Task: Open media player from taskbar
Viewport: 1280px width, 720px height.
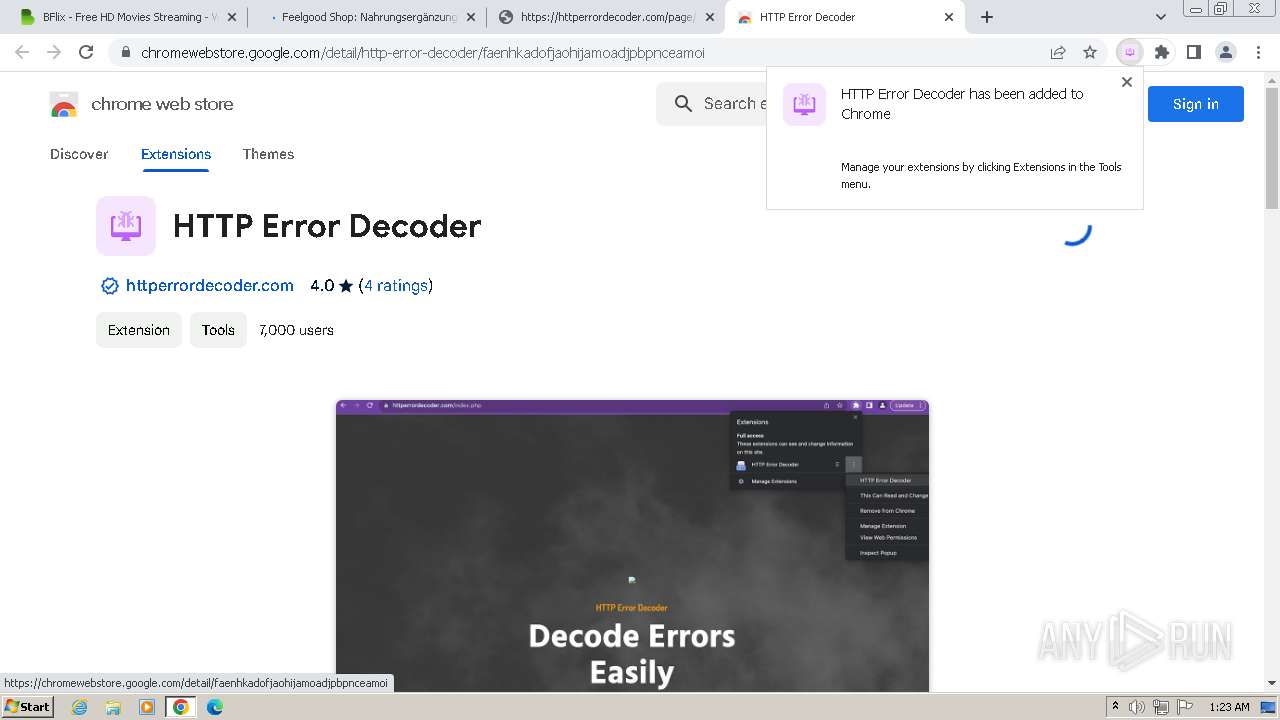Action: [147, 707]
